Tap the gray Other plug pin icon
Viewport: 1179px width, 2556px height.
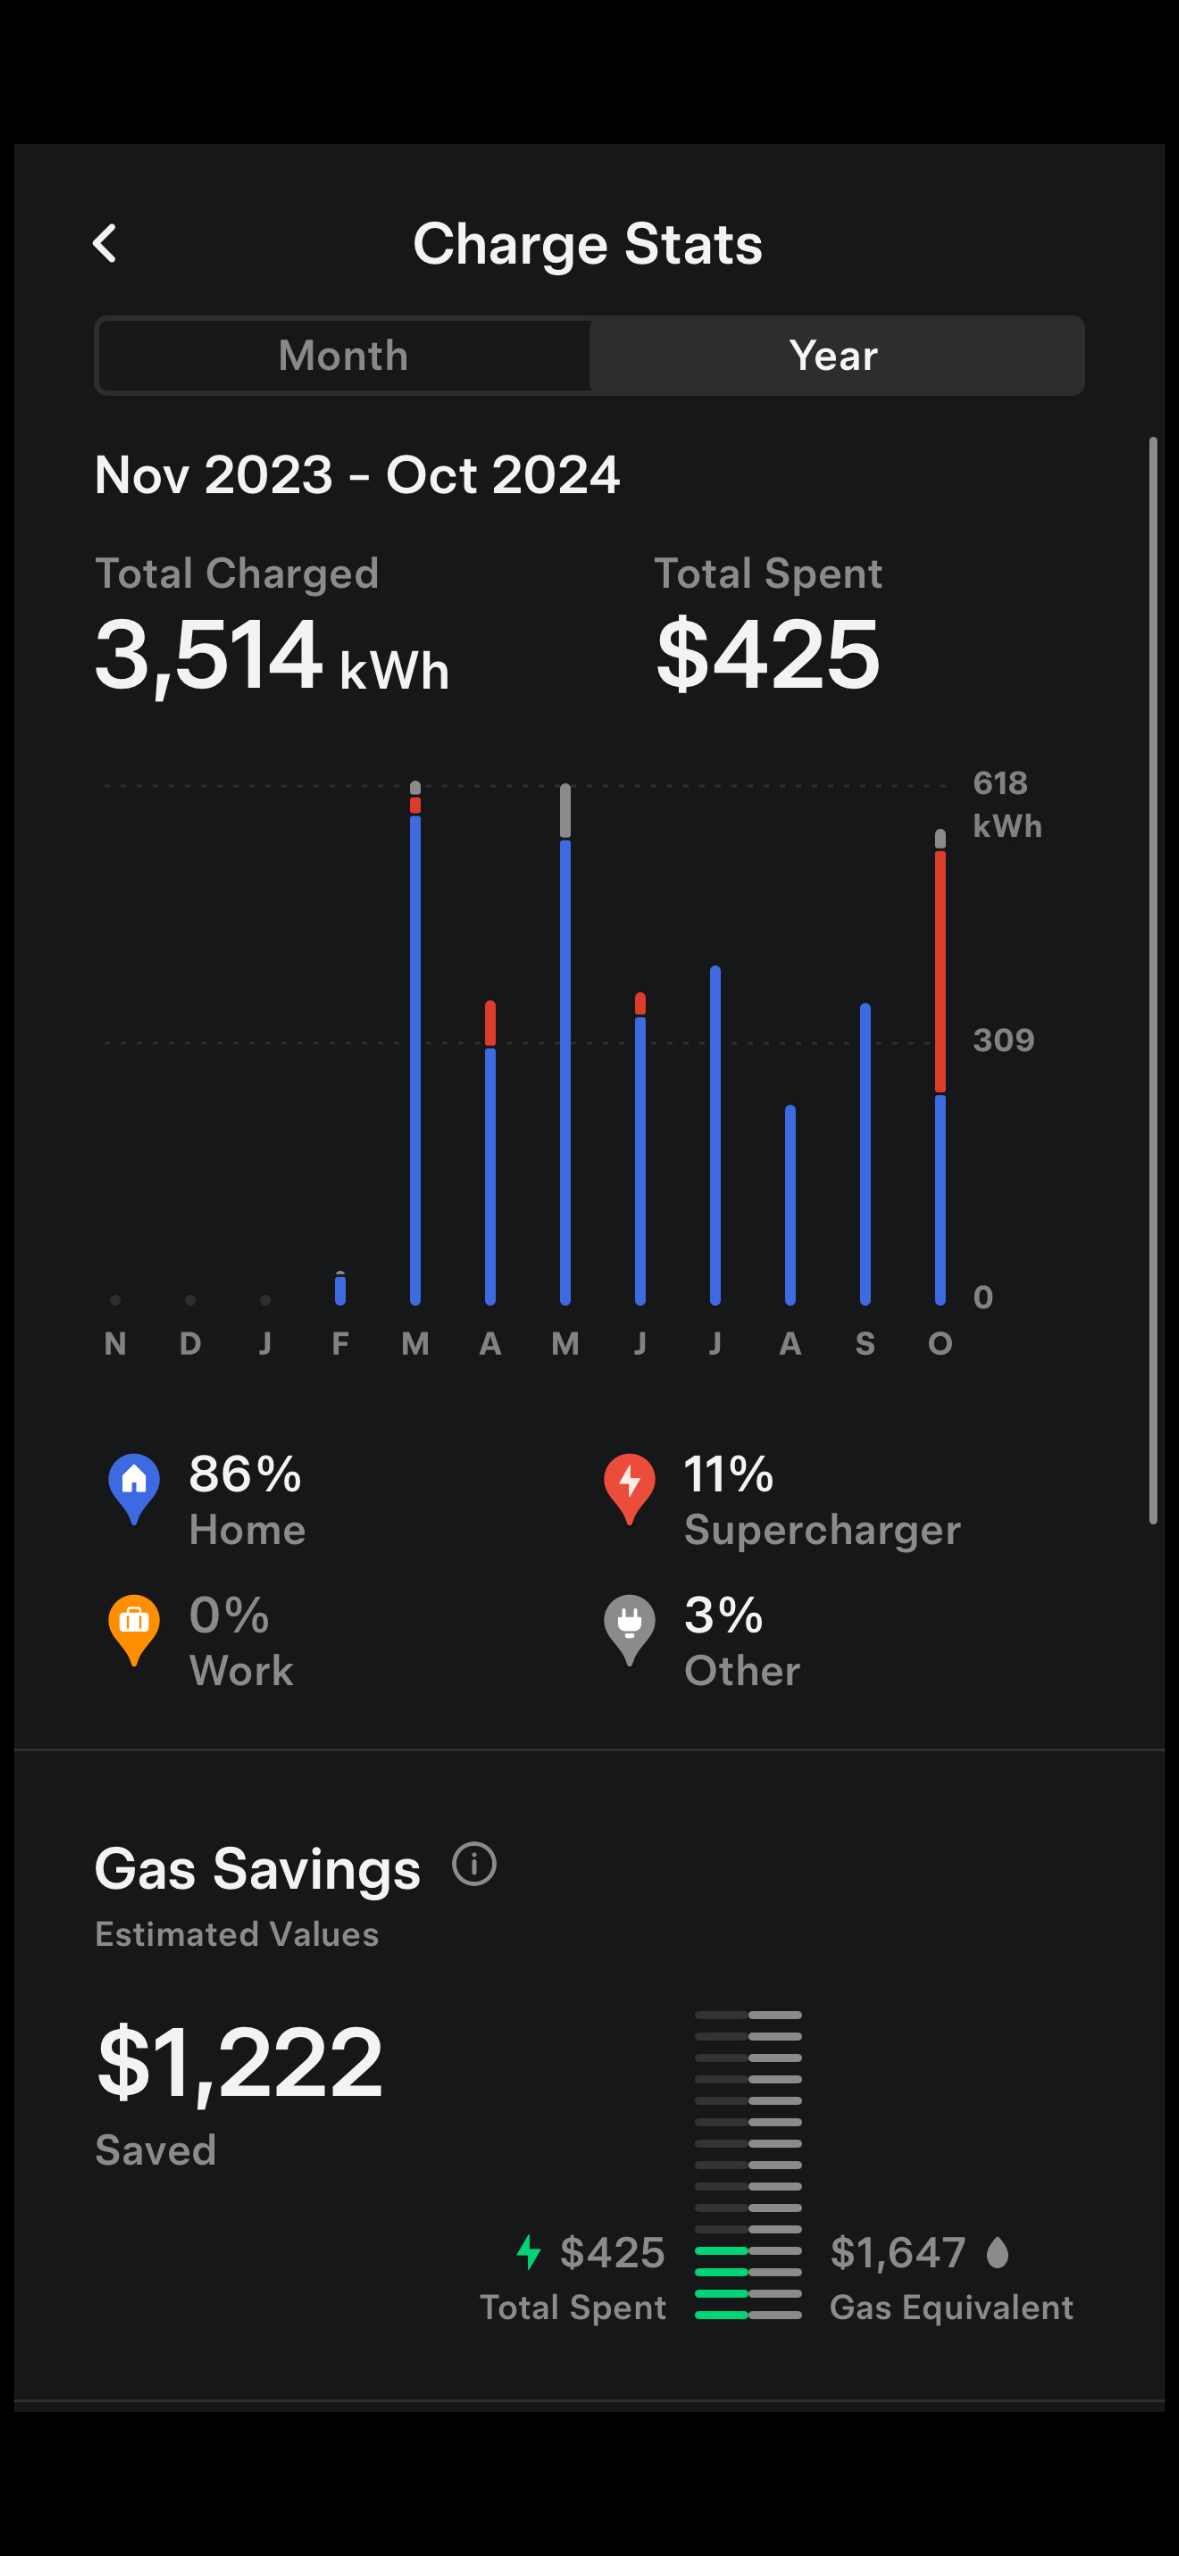click(x=629, y=1628)
